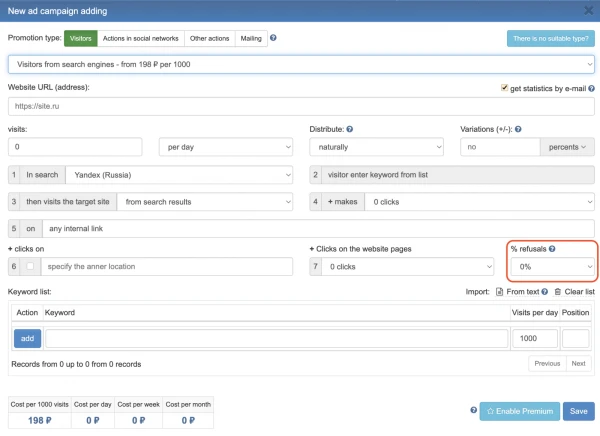Viewport: 600px width, 436px height.
Task: Toggle get statistics by e-mail checkbox
Action: [x=504, y=88]
